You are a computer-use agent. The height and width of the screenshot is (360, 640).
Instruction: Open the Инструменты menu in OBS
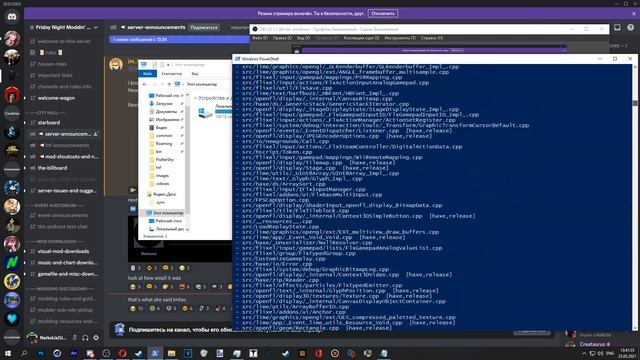[400, 38]
